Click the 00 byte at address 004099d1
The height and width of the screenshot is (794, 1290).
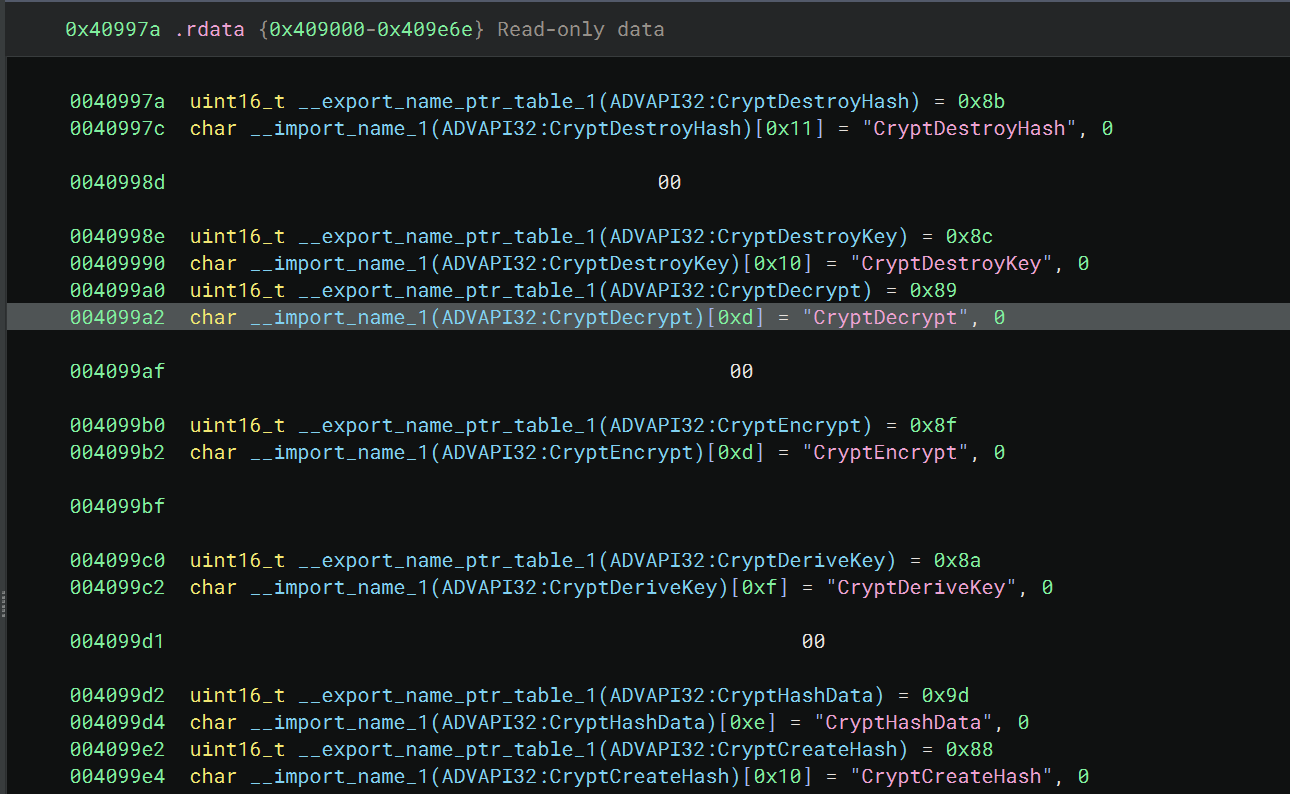click(x=813, y=641)
